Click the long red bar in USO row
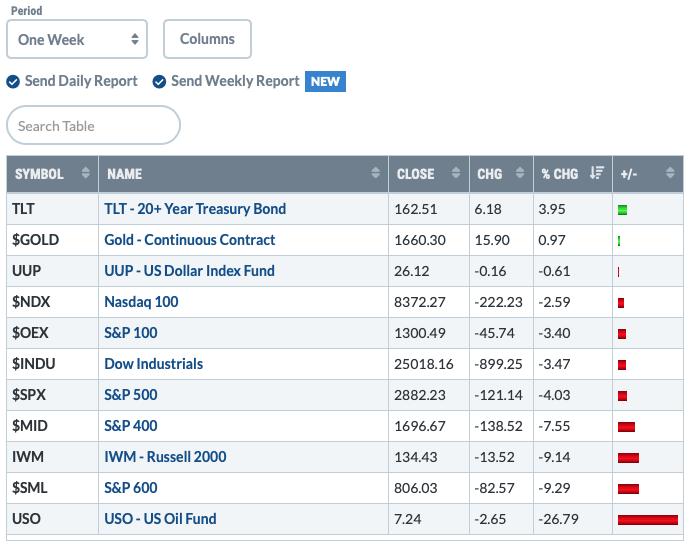This screenshot has height=544, width=691. (x=648, y=520)
